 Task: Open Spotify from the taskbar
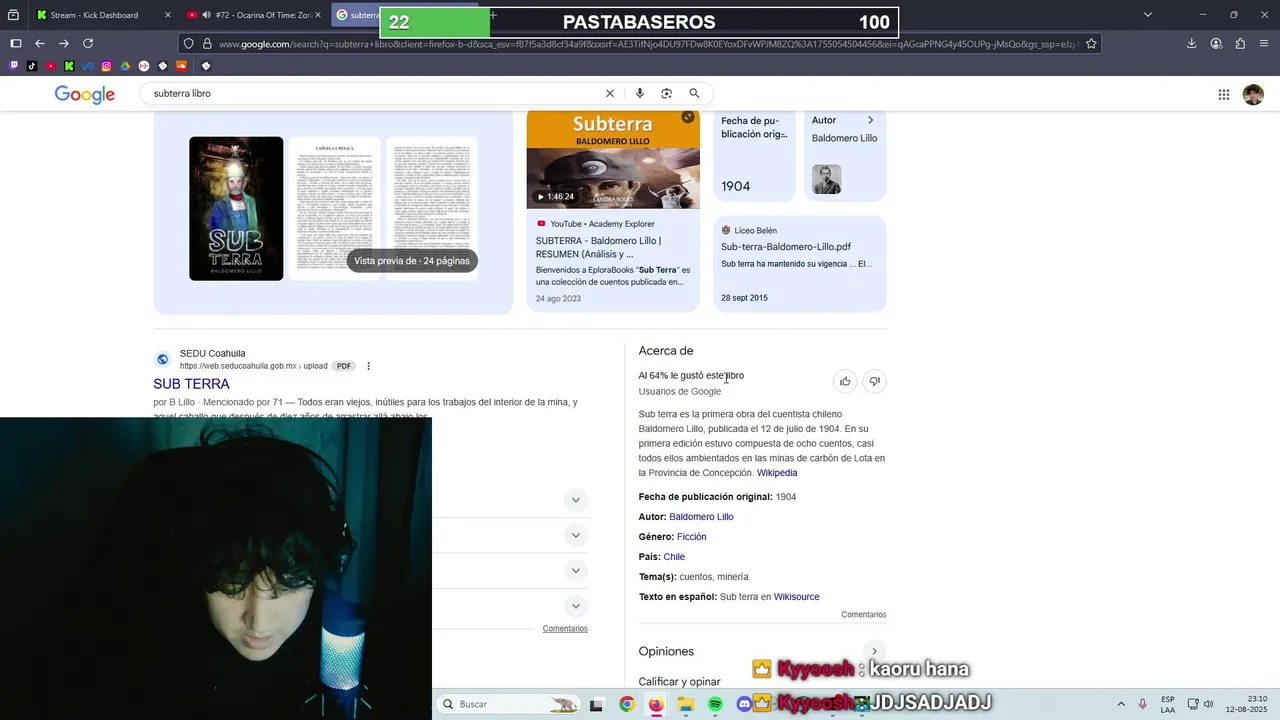click(x=715, y=704)
